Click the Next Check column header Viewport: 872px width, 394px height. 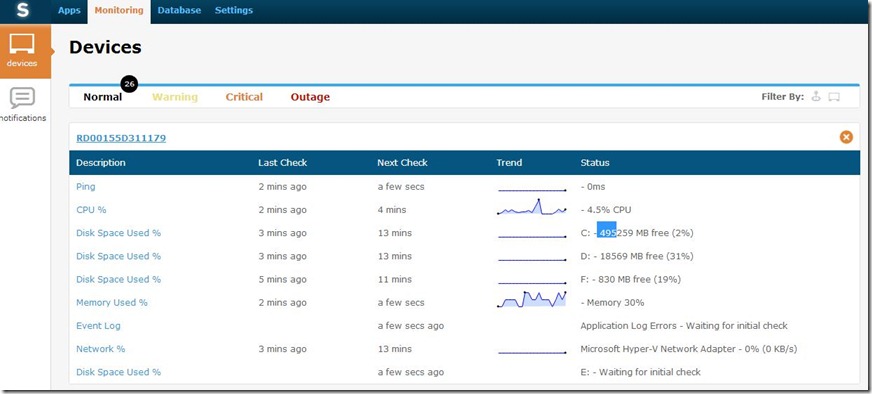pyautogui.click(x=403, y=163)
